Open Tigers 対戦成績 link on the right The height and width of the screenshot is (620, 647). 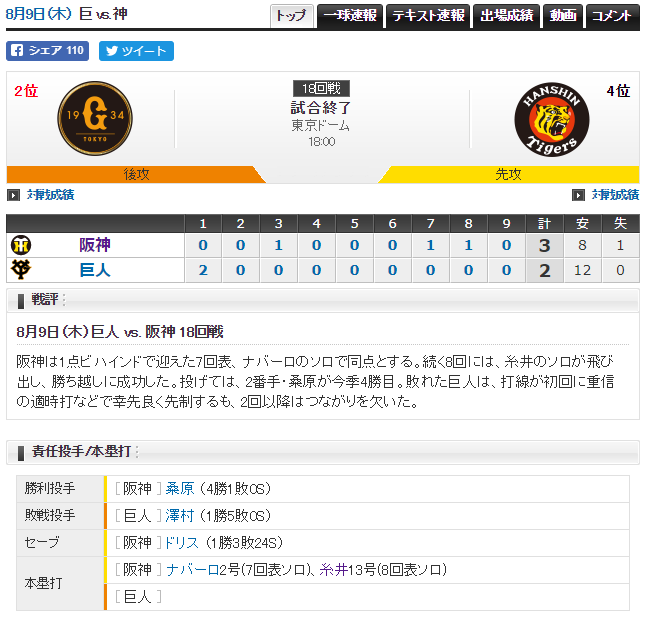point(615,195)
